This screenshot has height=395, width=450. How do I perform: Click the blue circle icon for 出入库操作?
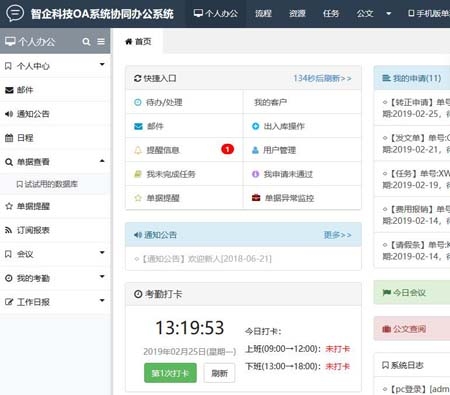(255, 126)
